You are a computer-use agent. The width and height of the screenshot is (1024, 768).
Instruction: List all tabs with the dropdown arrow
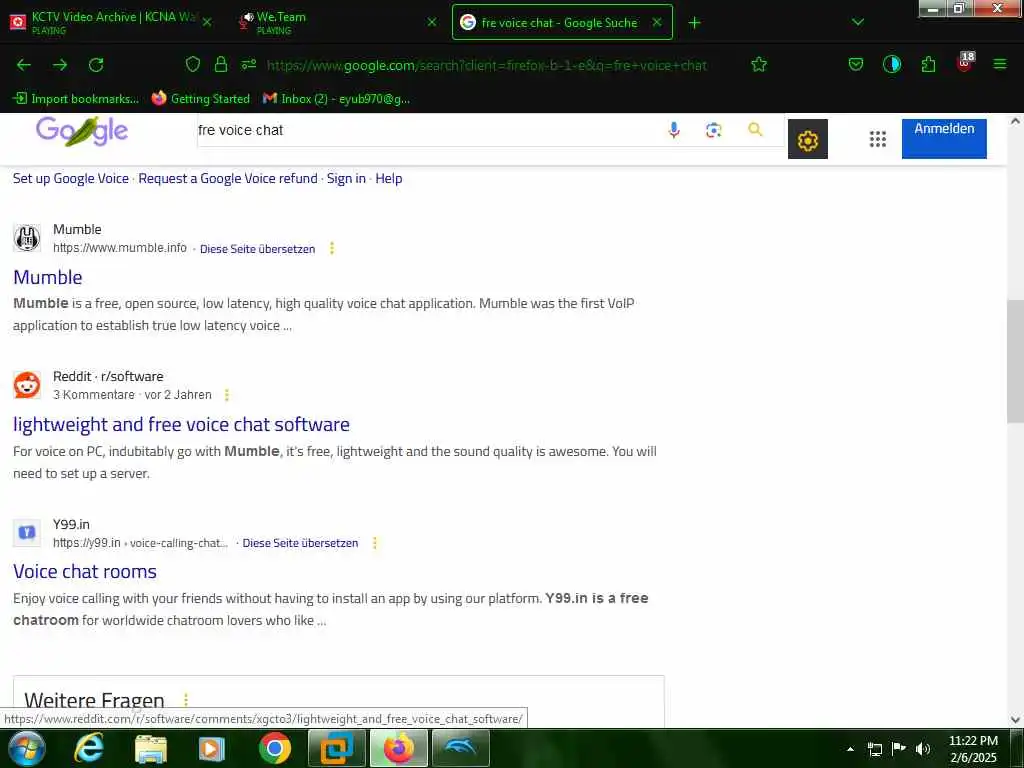point(858,22)
